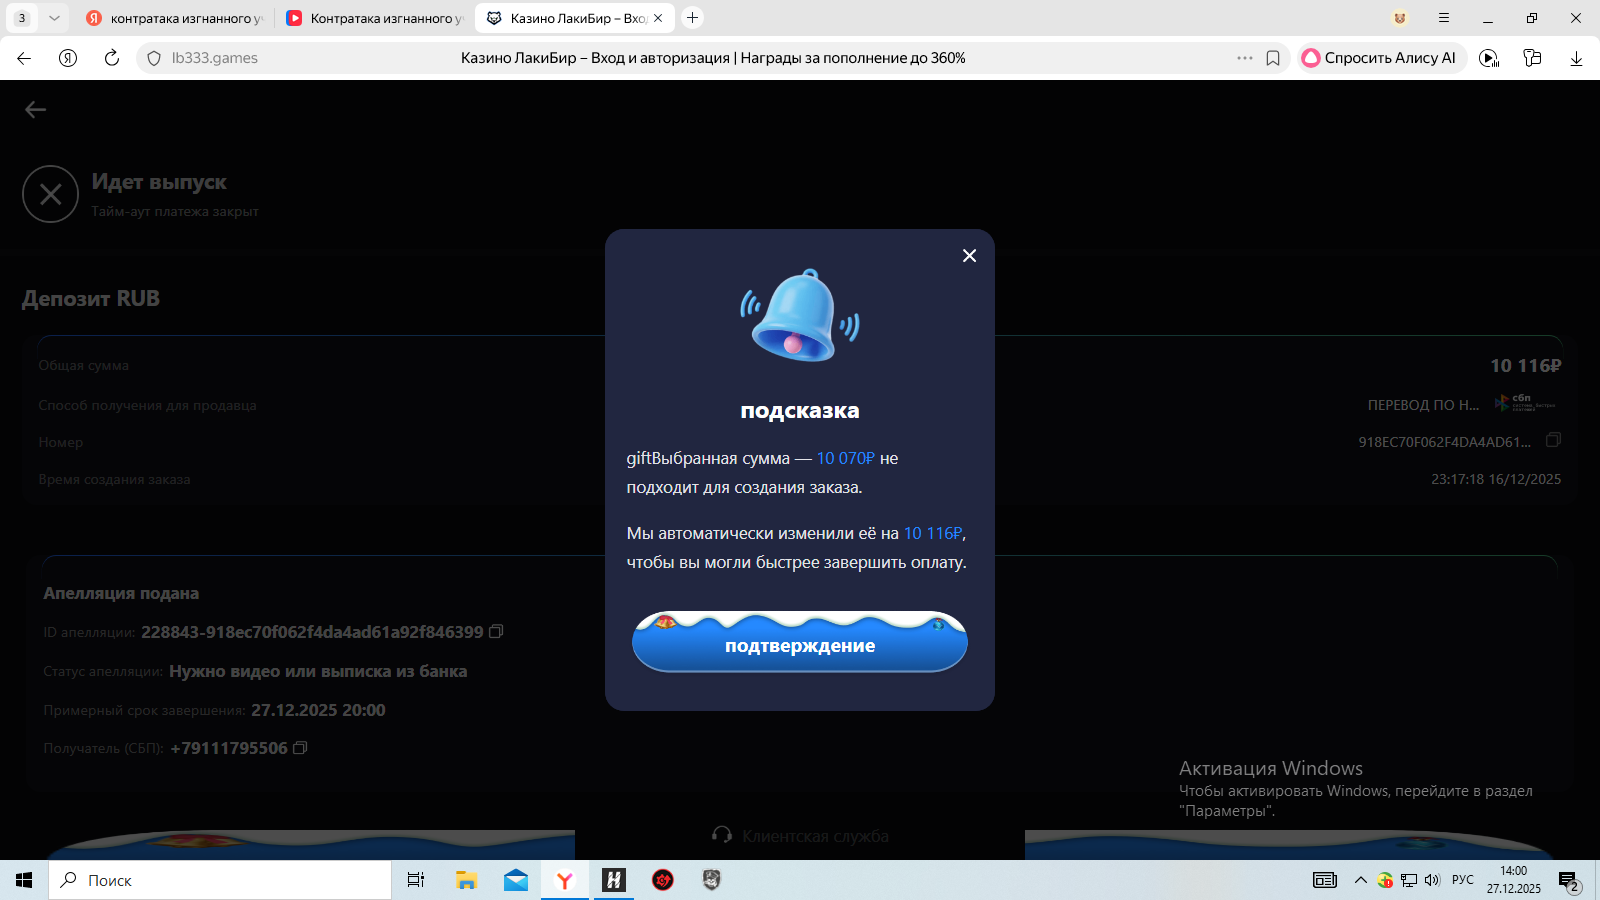Reload the page in browser
The image size is (1600, 900).
(112, 58)
